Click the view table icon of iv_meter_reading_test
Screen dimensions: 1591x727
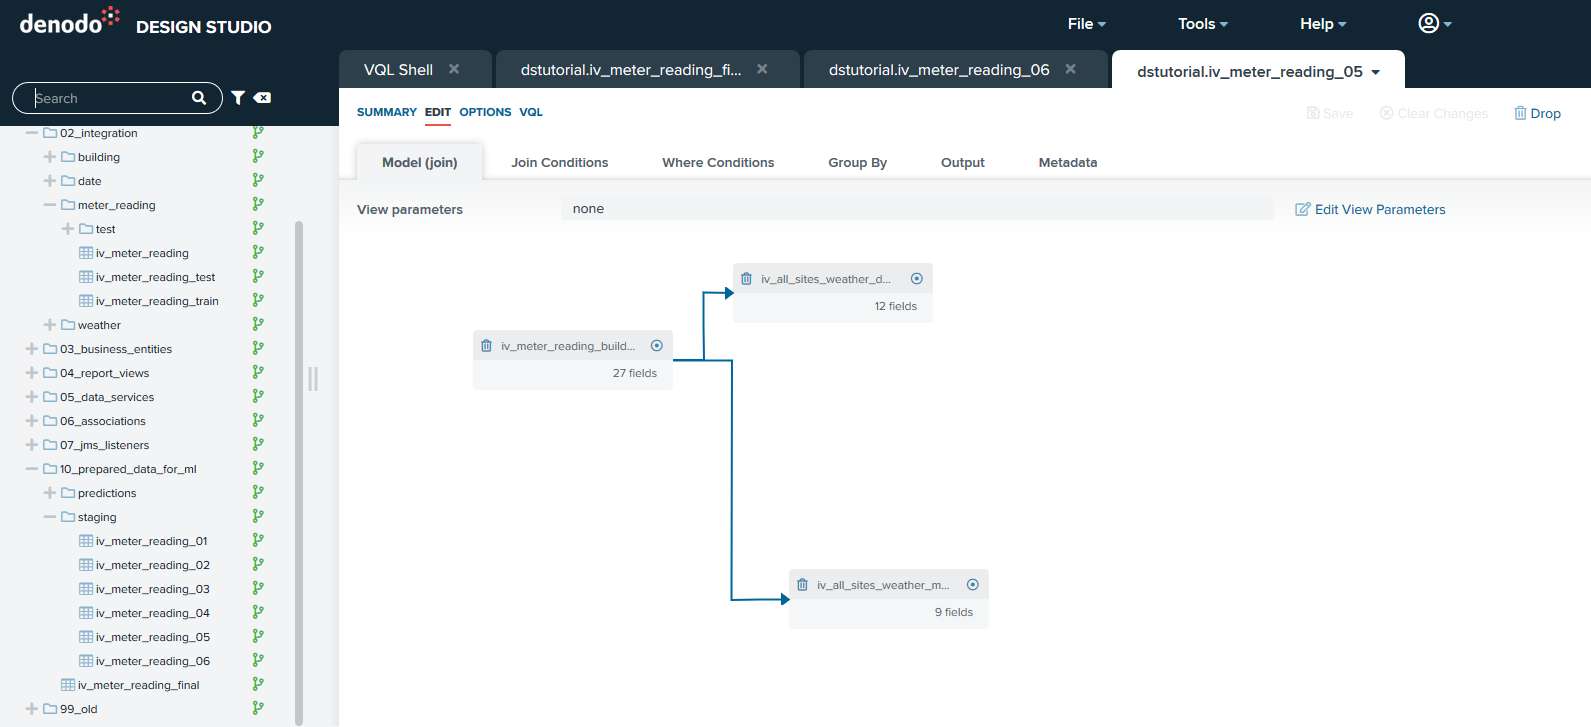(x=86, y=277)
